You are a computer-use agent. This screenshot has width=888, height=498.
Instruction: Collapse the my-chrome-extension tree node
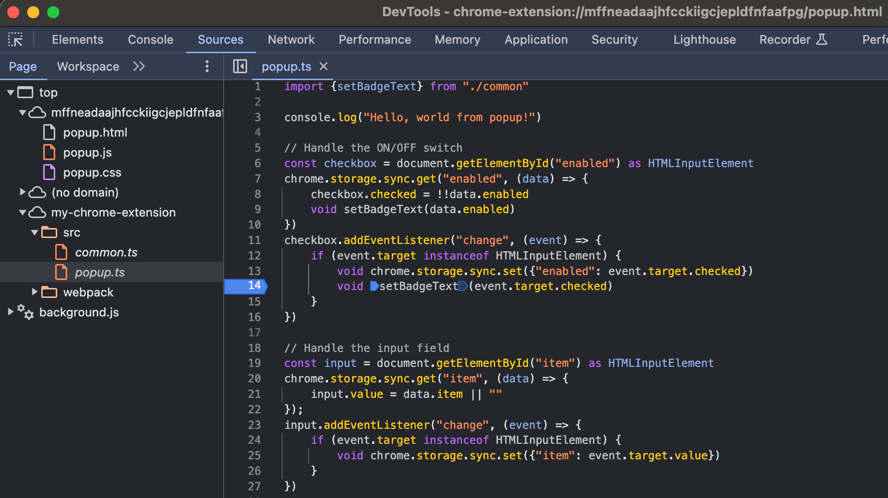point(23,212)
